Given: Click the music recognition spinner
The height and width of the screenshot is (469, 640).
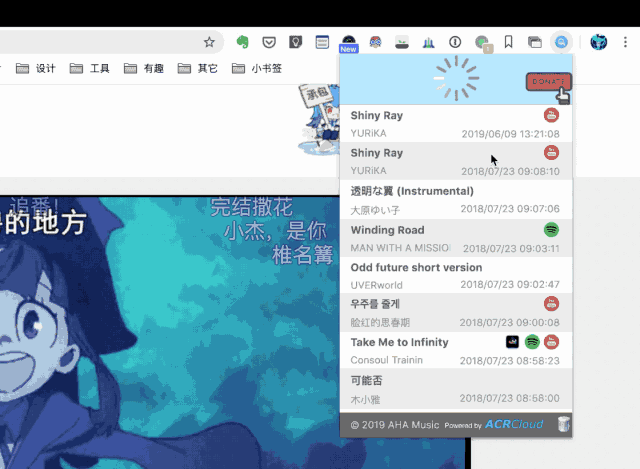Looking at the screenshot, I should click(x=456, y=78).
